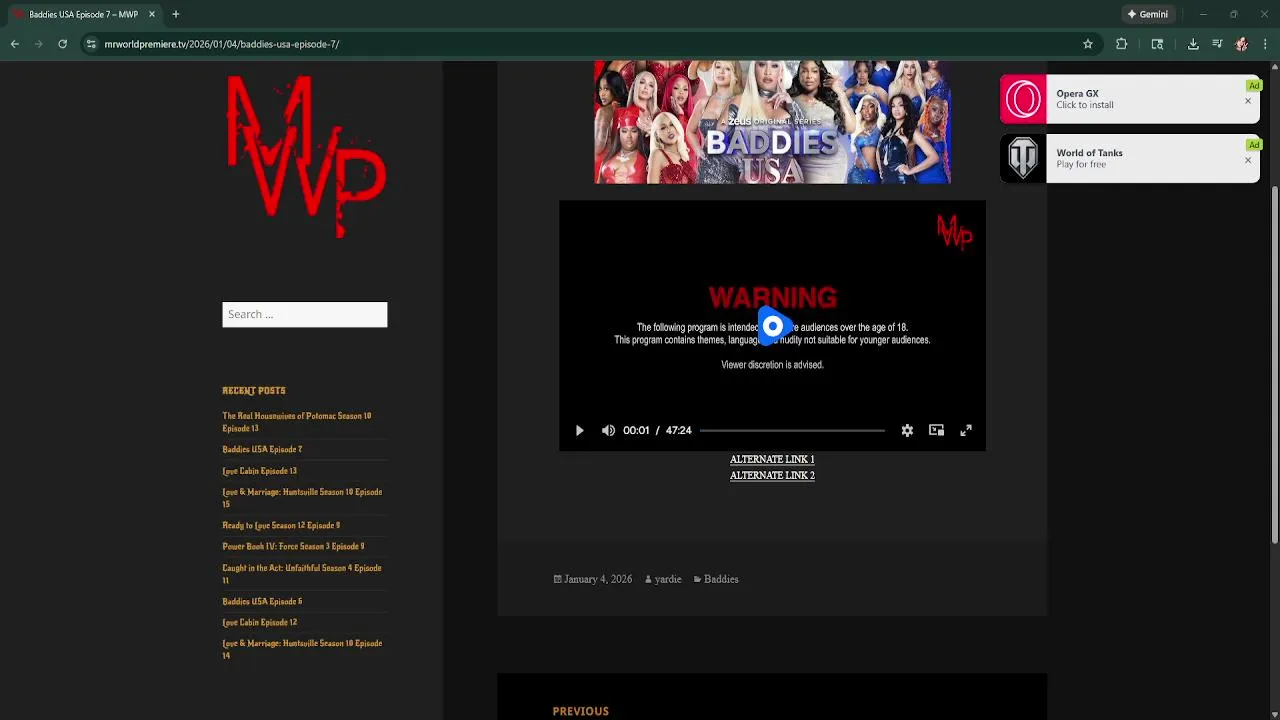Open the browser extensions puzzle icon
This screenshot has width=1280, height=720.
point(1121,44)
